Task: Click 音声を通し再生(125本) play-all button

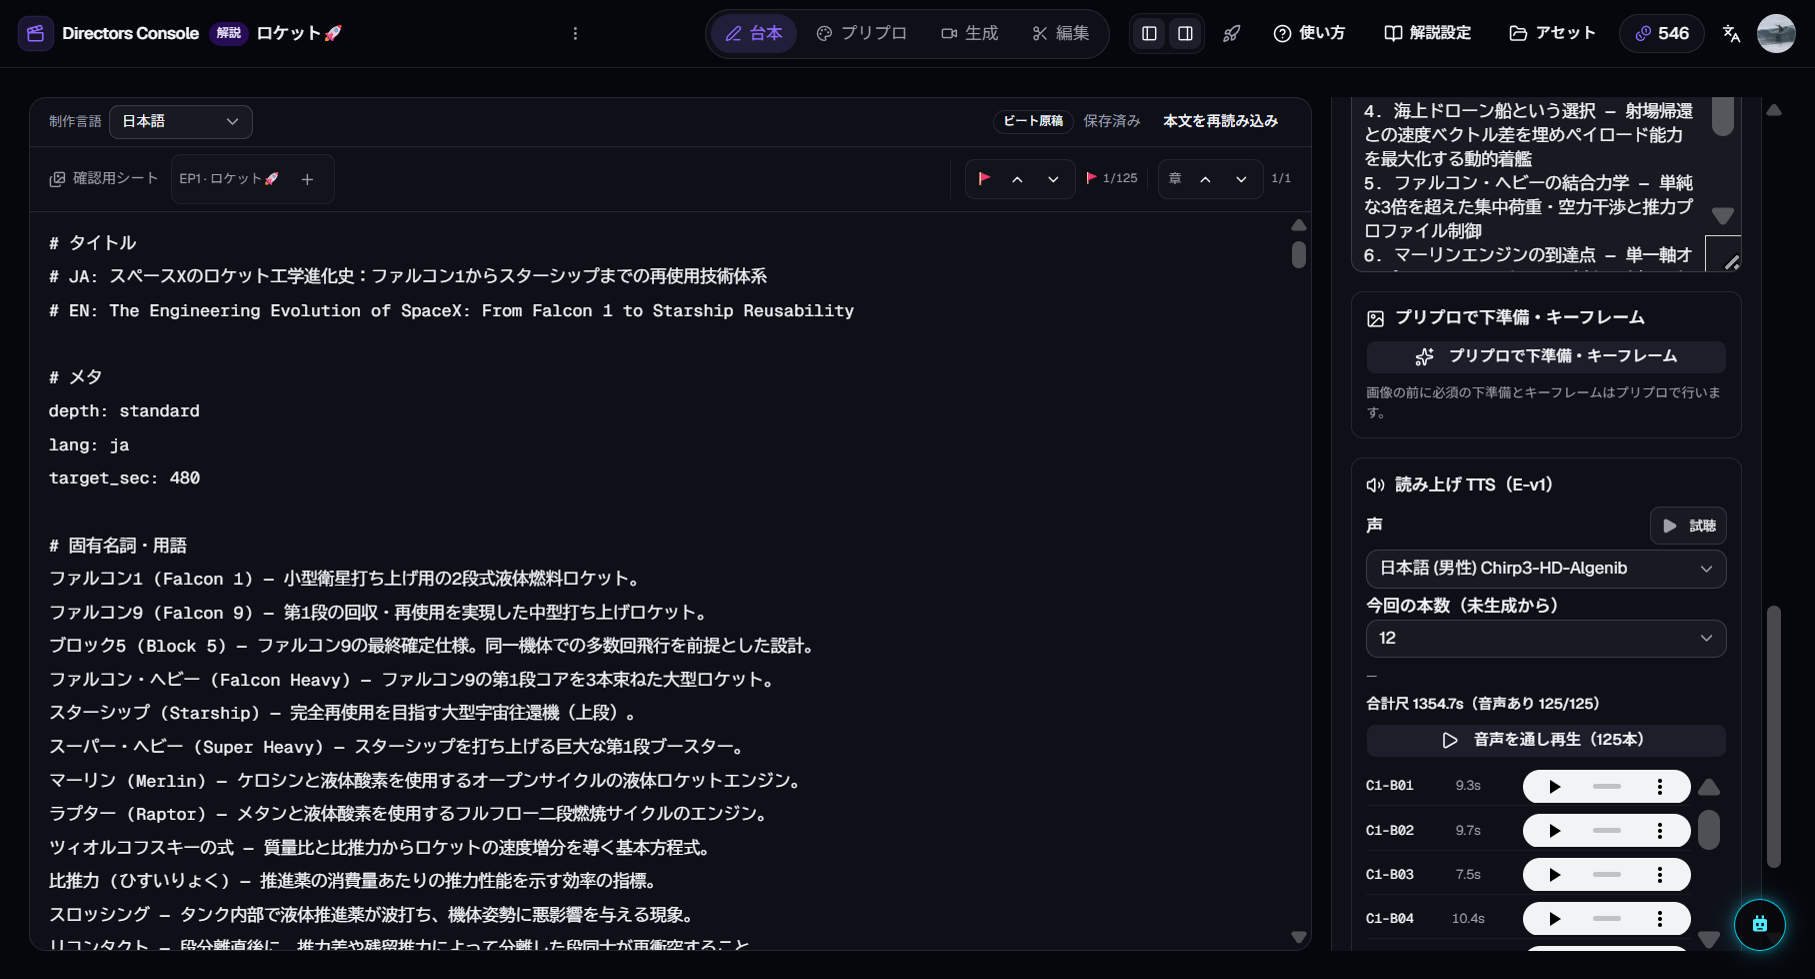Action: click(1546, 740)
